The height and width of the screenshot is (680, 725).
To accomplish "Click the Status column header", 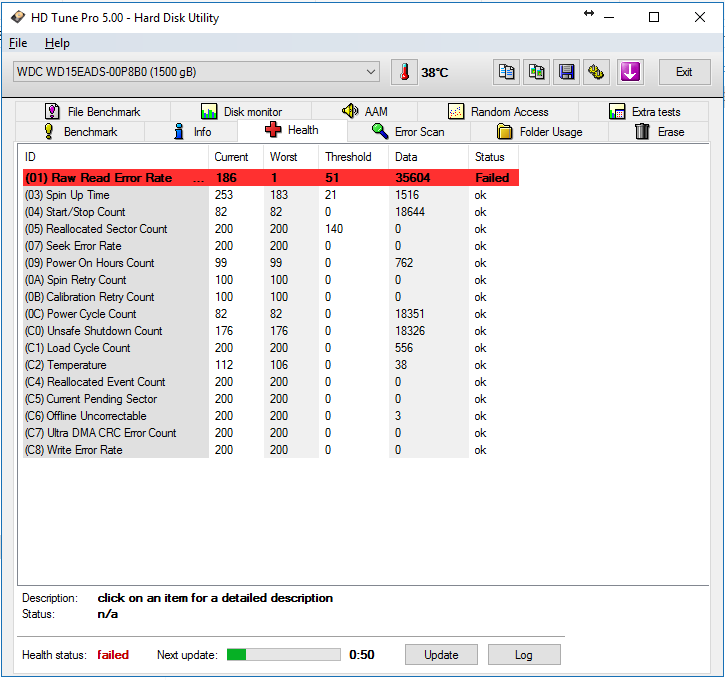I will tap(493, 157).
